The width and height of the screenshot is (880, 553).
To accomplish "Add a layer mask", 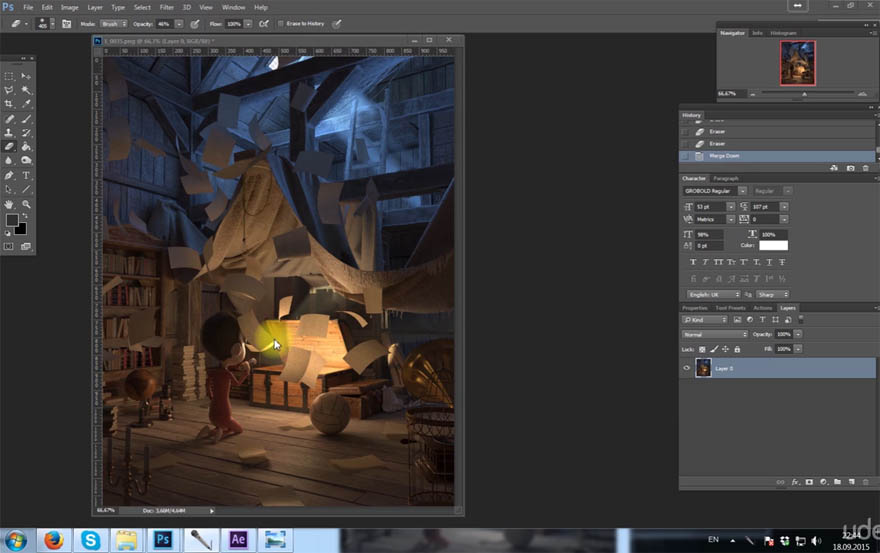I will pyautogui.click(x=809, y=482).
